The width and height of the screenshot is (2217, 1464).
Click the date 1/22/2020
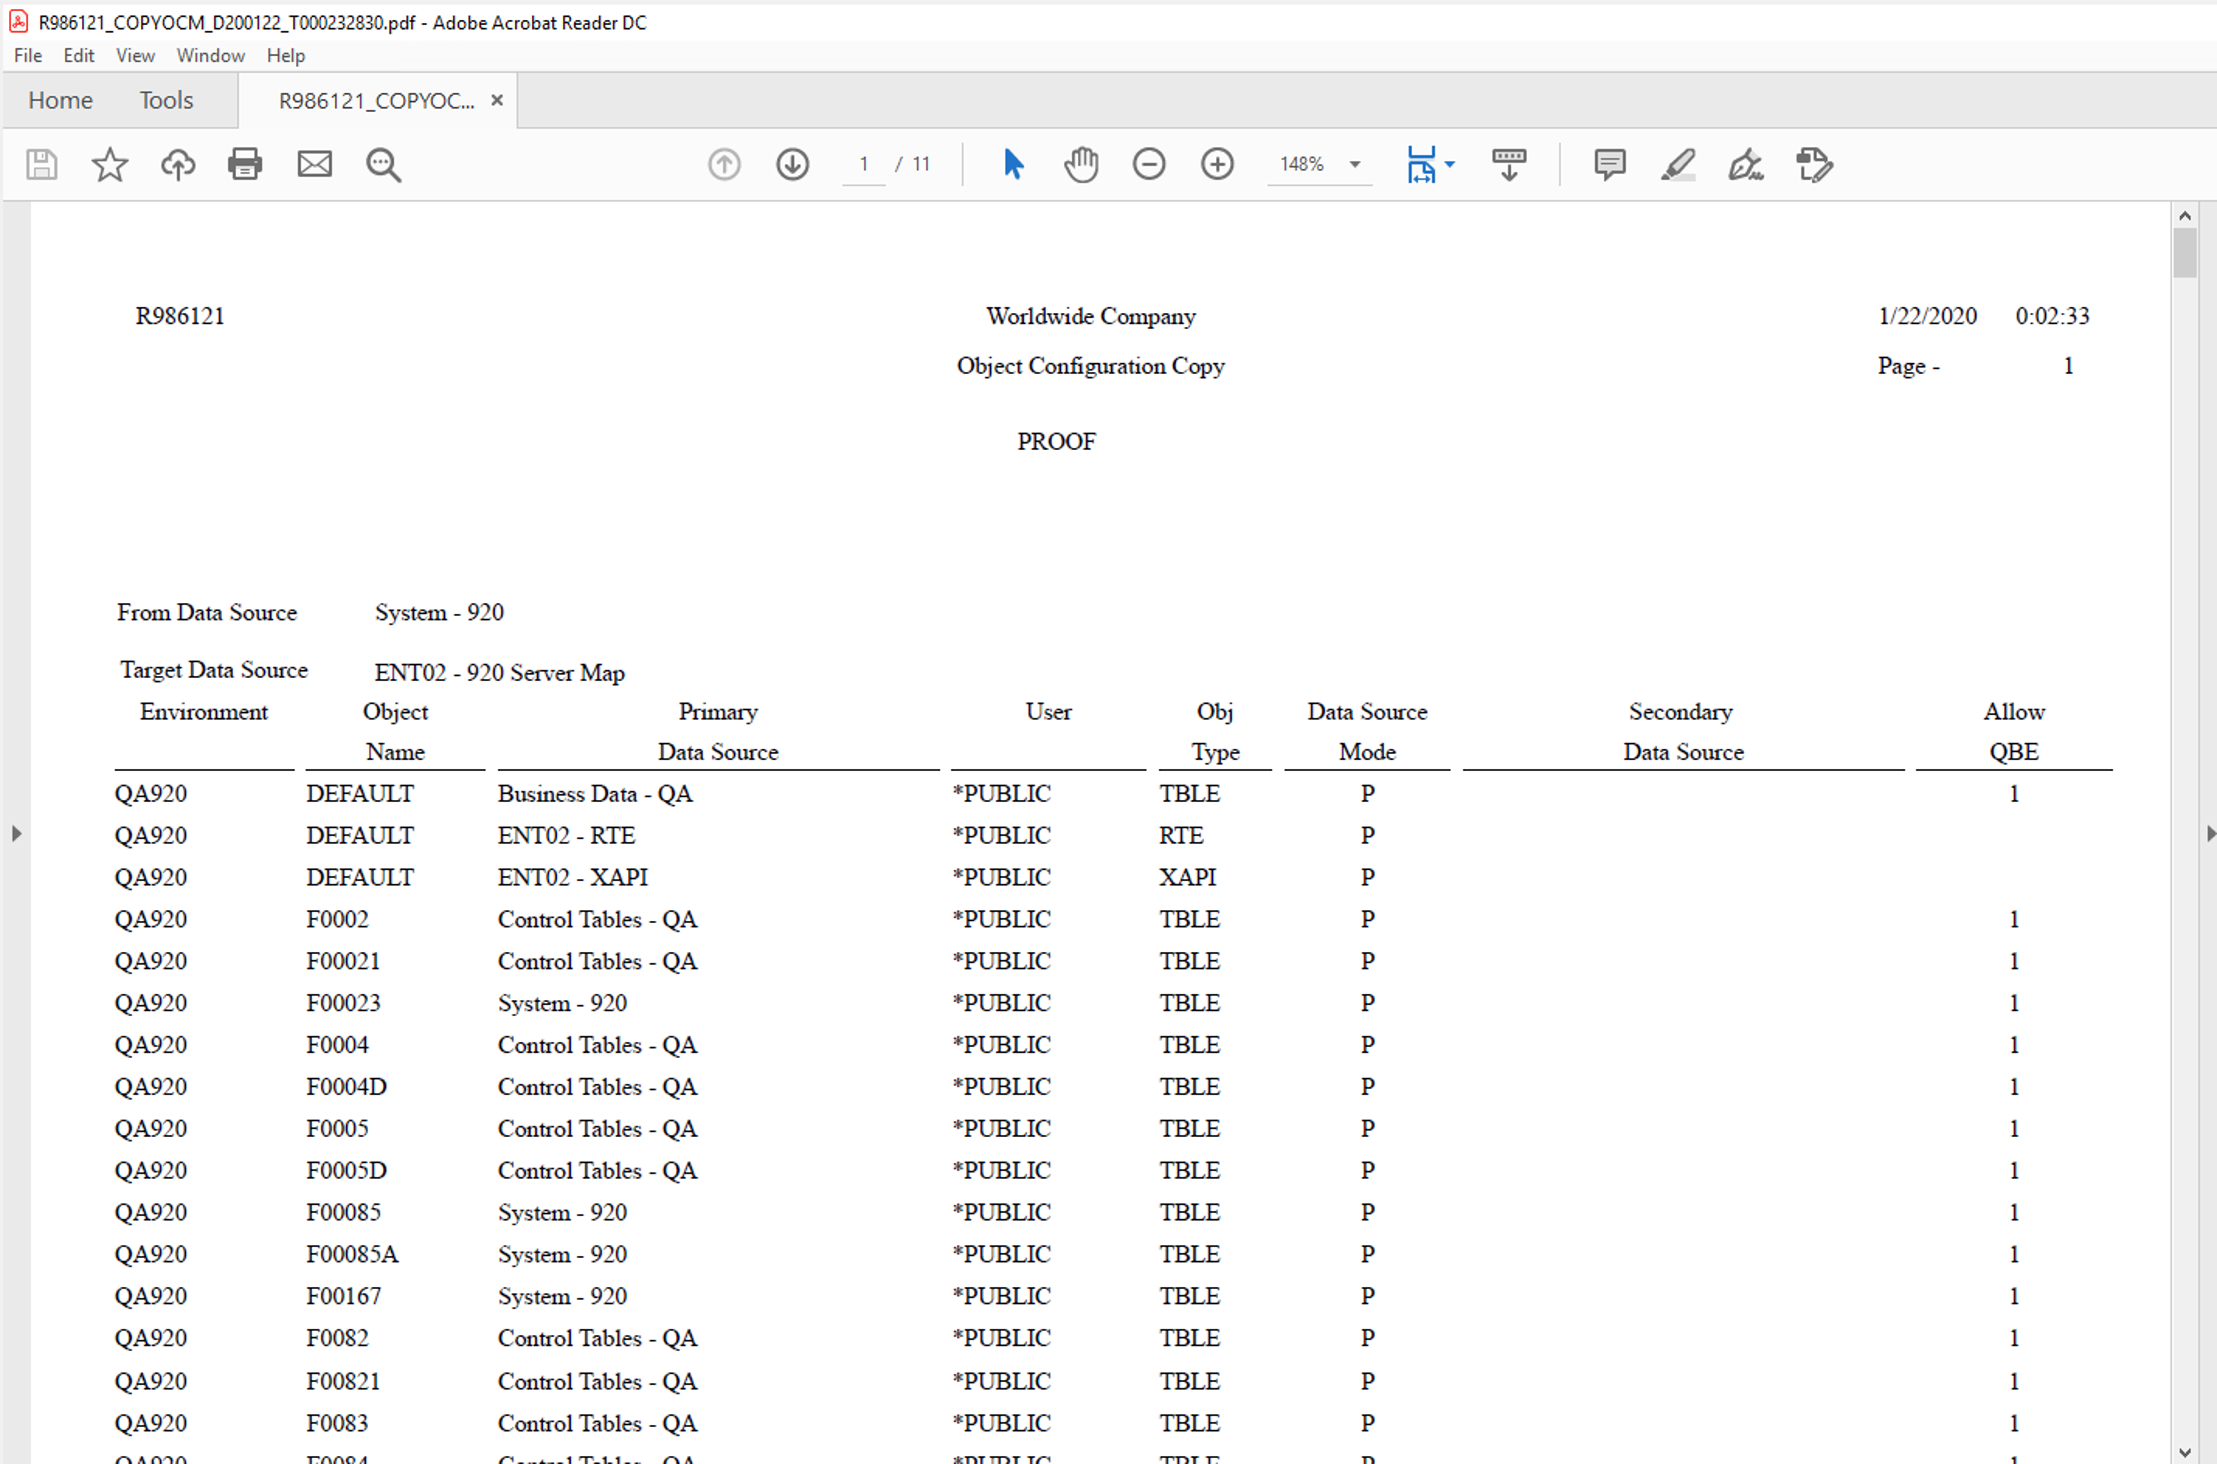pyautogui.click(x=1927, y=316)
